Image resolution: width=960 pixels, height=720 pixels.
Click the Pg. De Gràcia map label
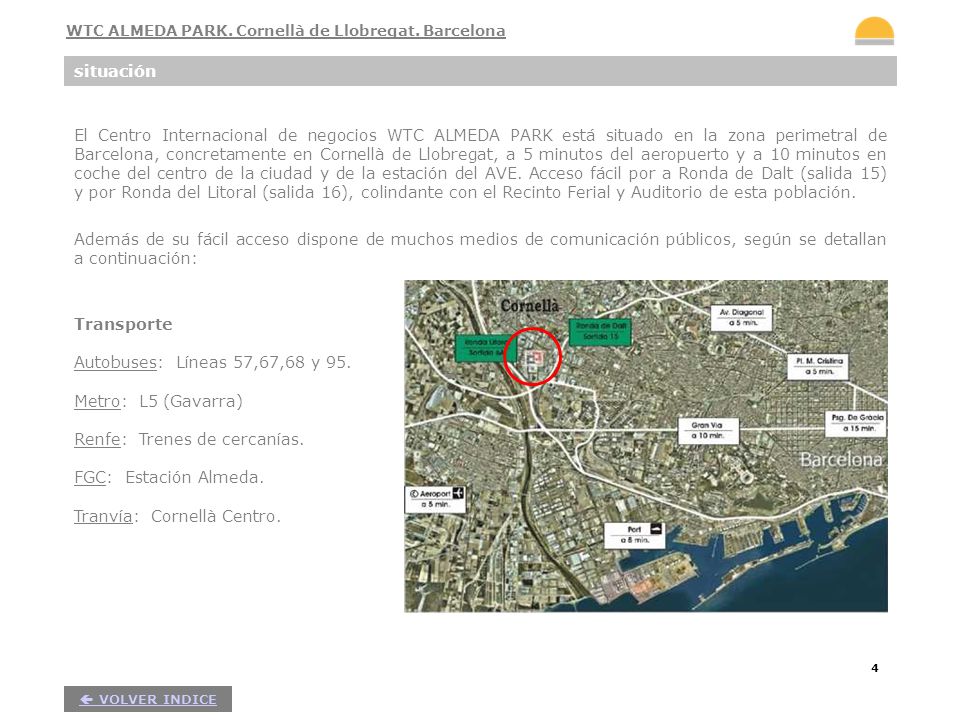coord(857,423)
